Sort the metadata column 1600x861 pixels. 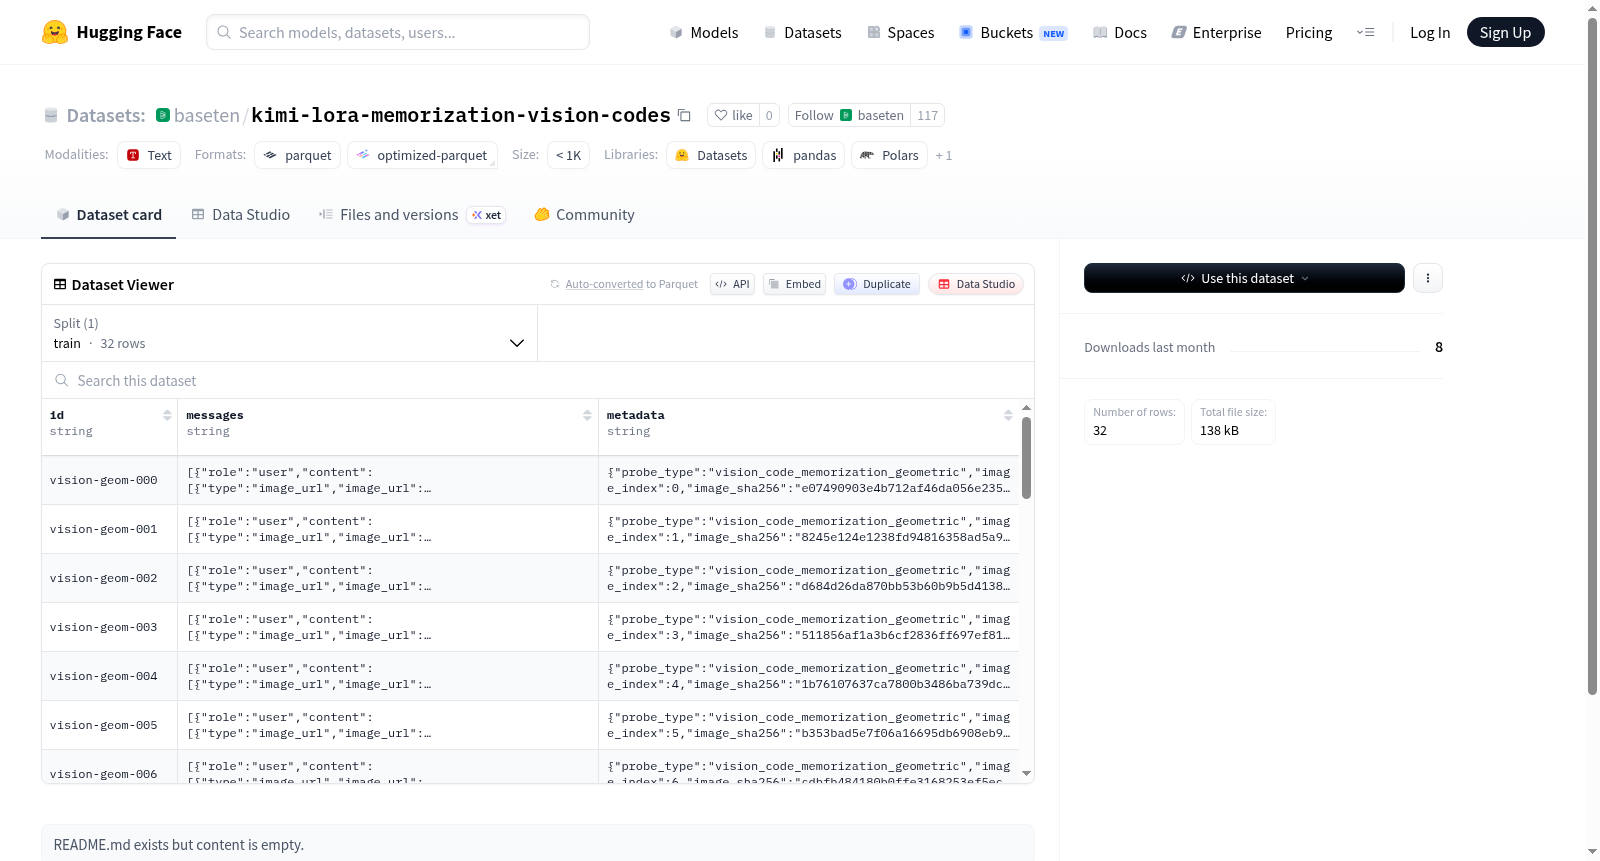pos(1008,415)
